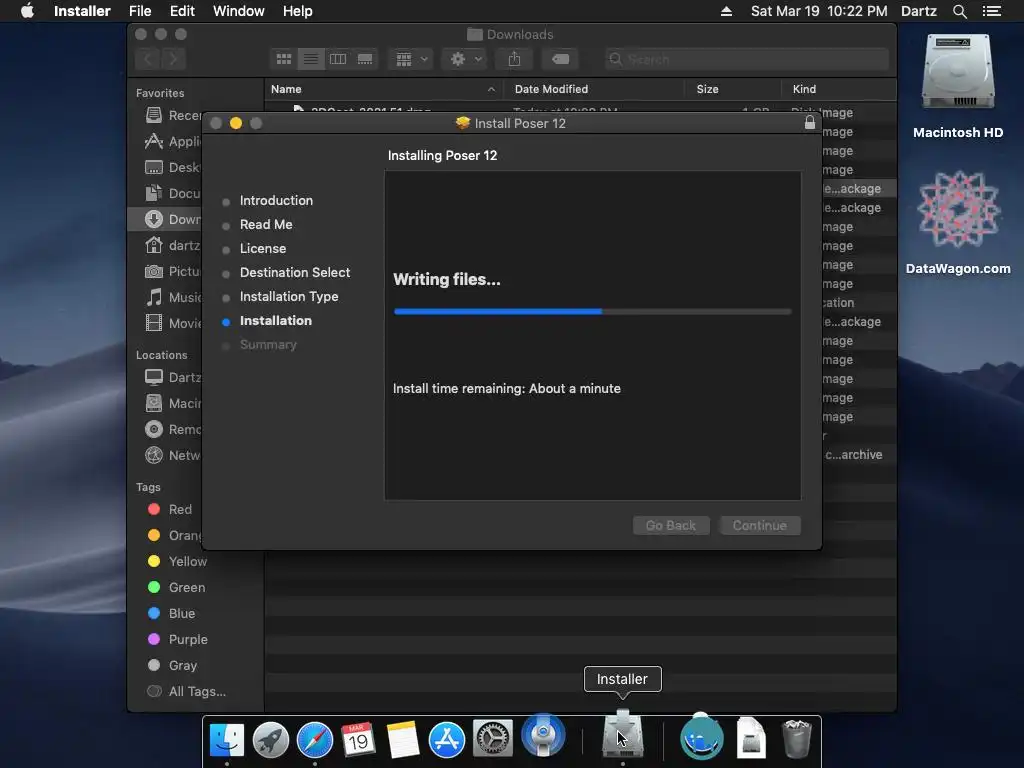Image resolution: width=1024 pixels, height=768 pixels.
Task: Switch Finder to list view
Action: tap(311, 59)
